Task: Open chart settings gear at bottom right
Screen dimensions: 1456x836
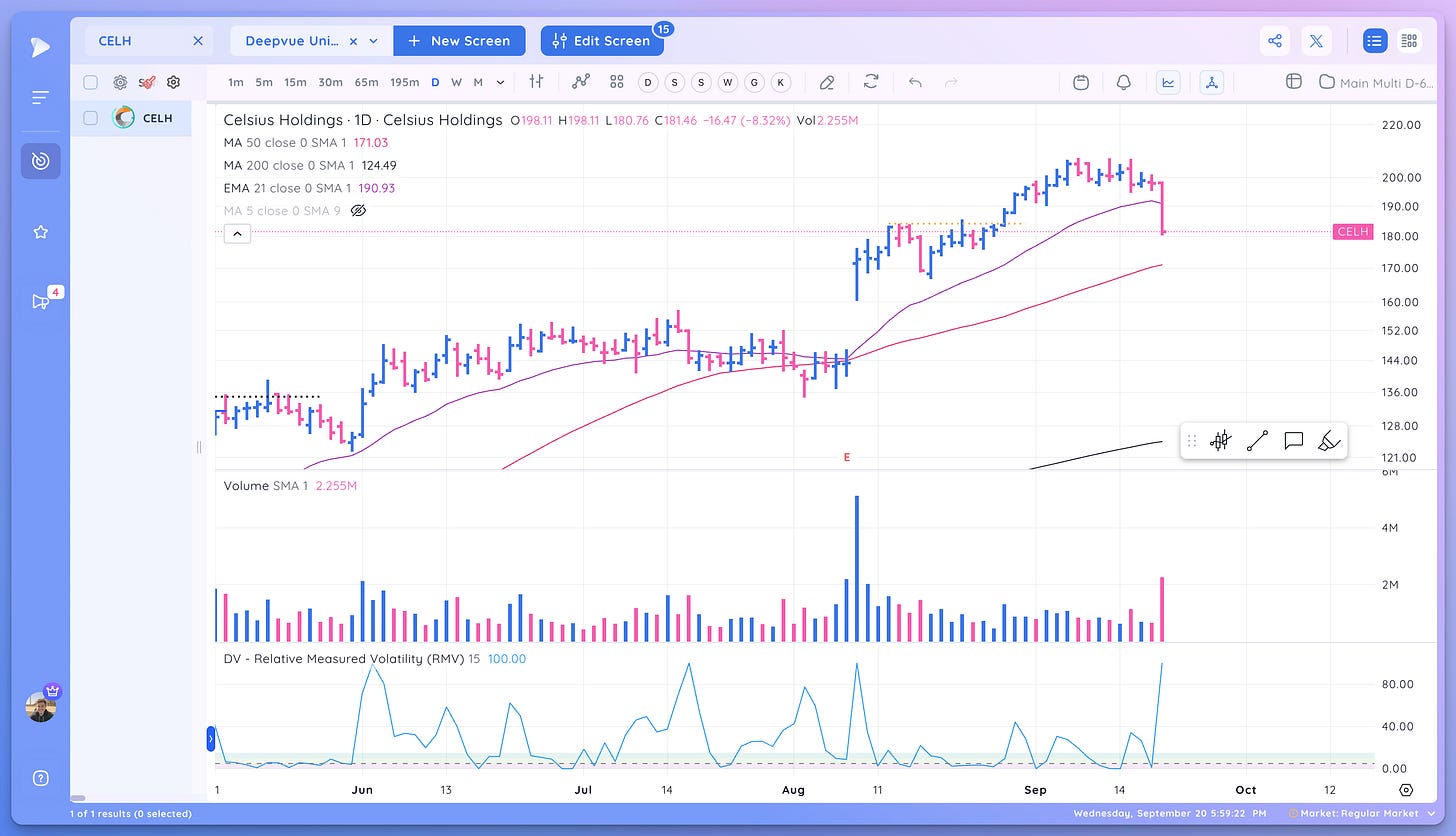Action: (x=1406, y=790)
